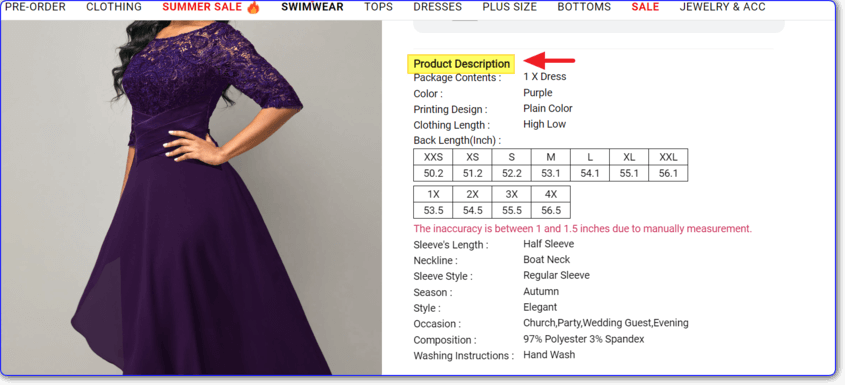Click the 'Washing Instructions :' label
845x385 pixels.
[x=463, y=356]
